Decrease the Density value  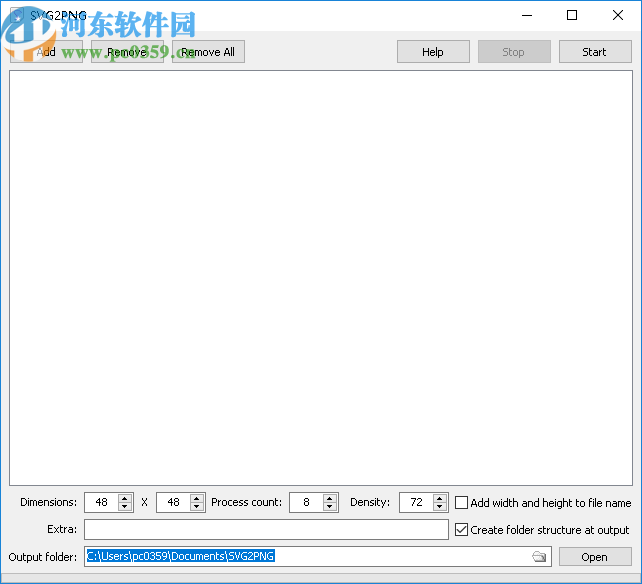pos(440,507)
